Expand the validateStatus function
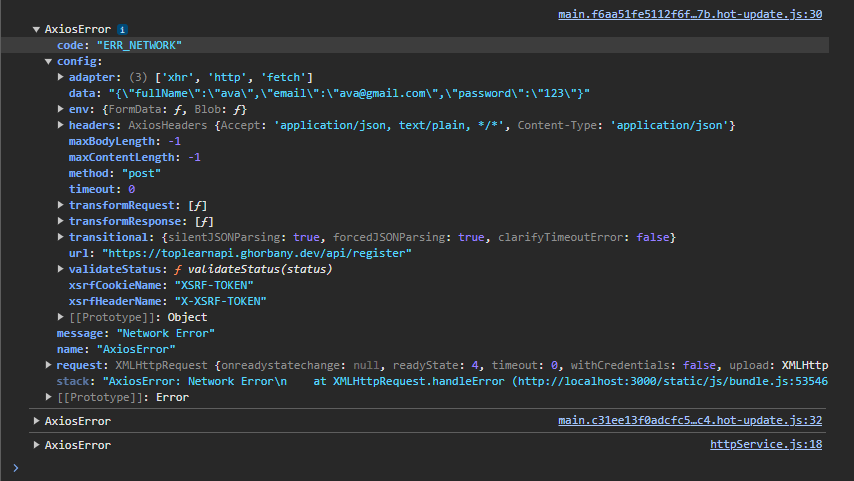 click(x=60, y=269)
